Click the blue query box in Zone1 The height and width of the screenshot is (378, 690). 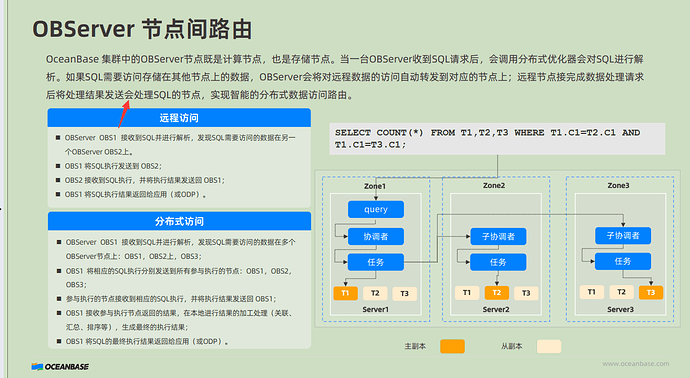pos(376,209)
